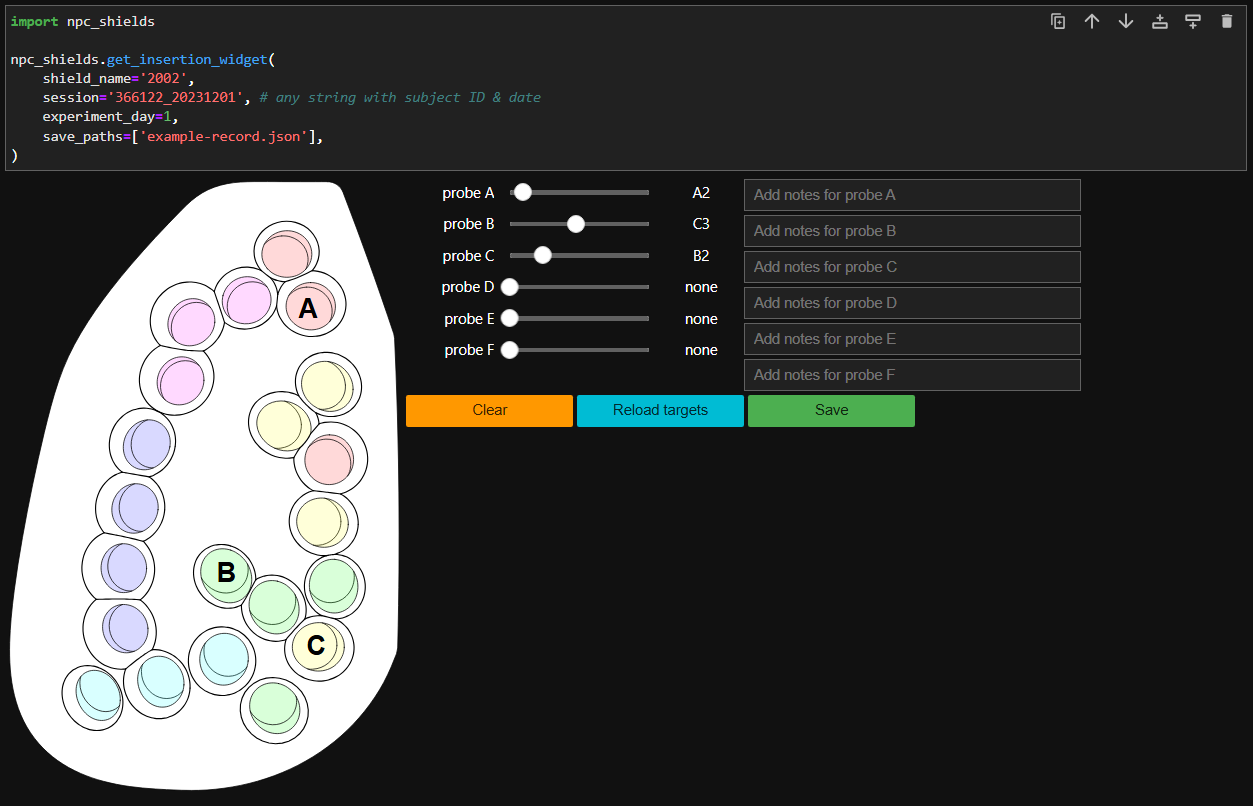The height and width of the screenshot is (806, 1253).
Task: Move cell up with arrow icon
Action: point(1092,21)
